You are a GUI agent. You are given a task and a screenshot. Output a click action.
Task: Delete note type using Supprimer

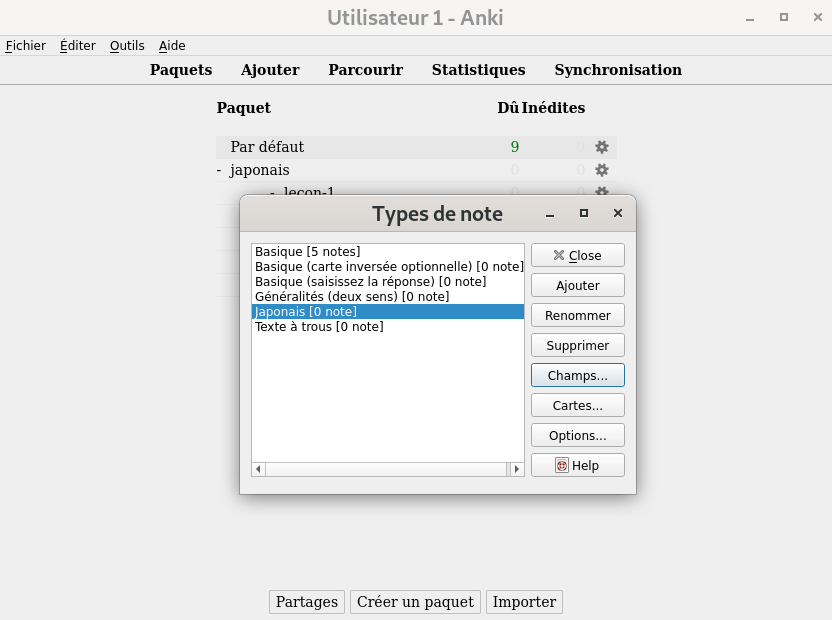pos(577,345)
